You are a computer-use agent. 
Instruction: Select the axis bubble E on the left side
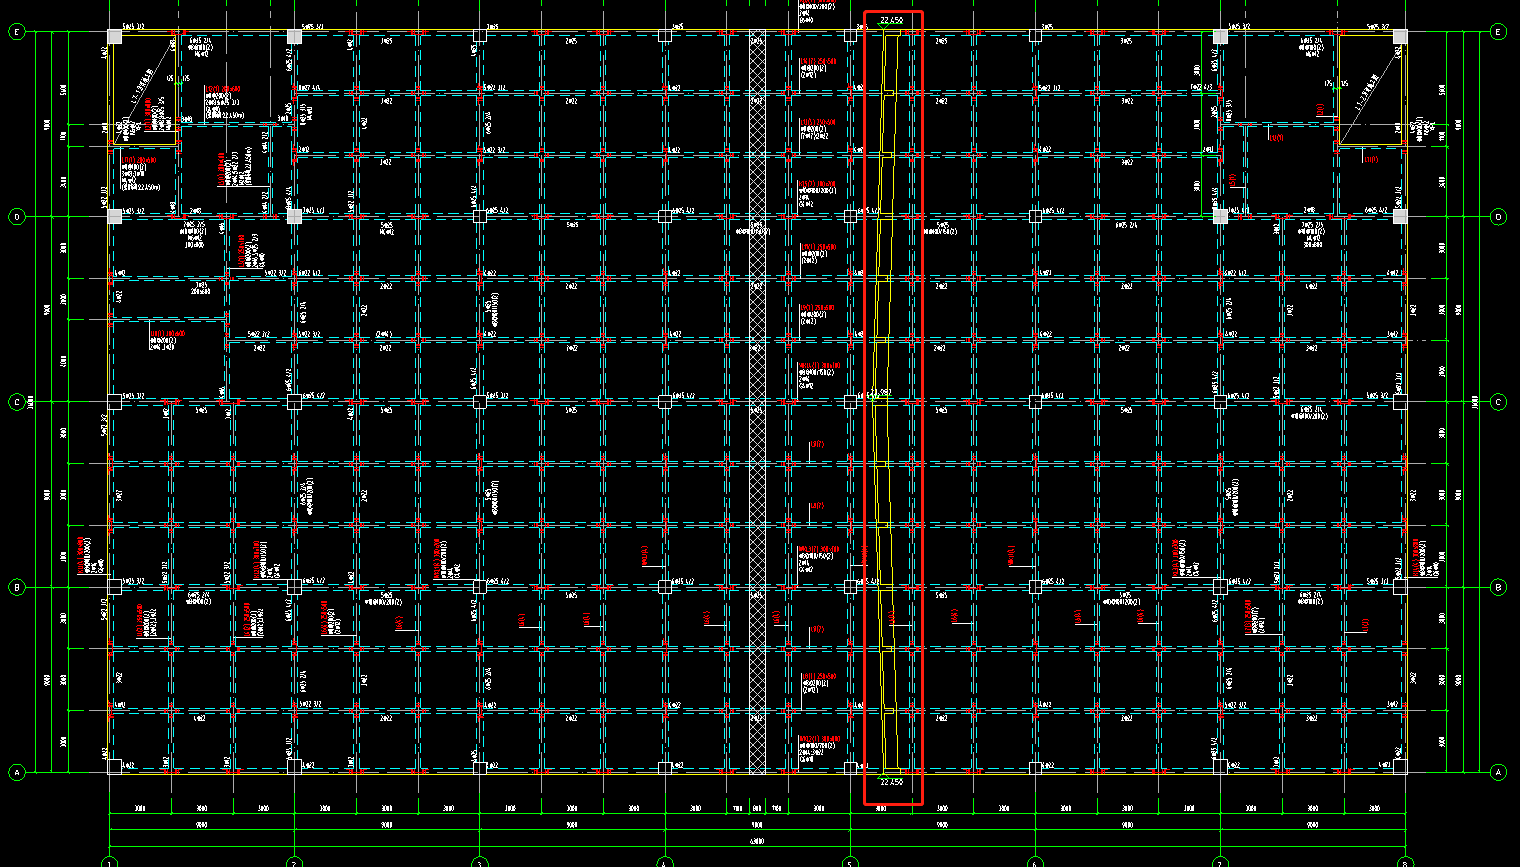pyautogui.click(x=16, y=32)
